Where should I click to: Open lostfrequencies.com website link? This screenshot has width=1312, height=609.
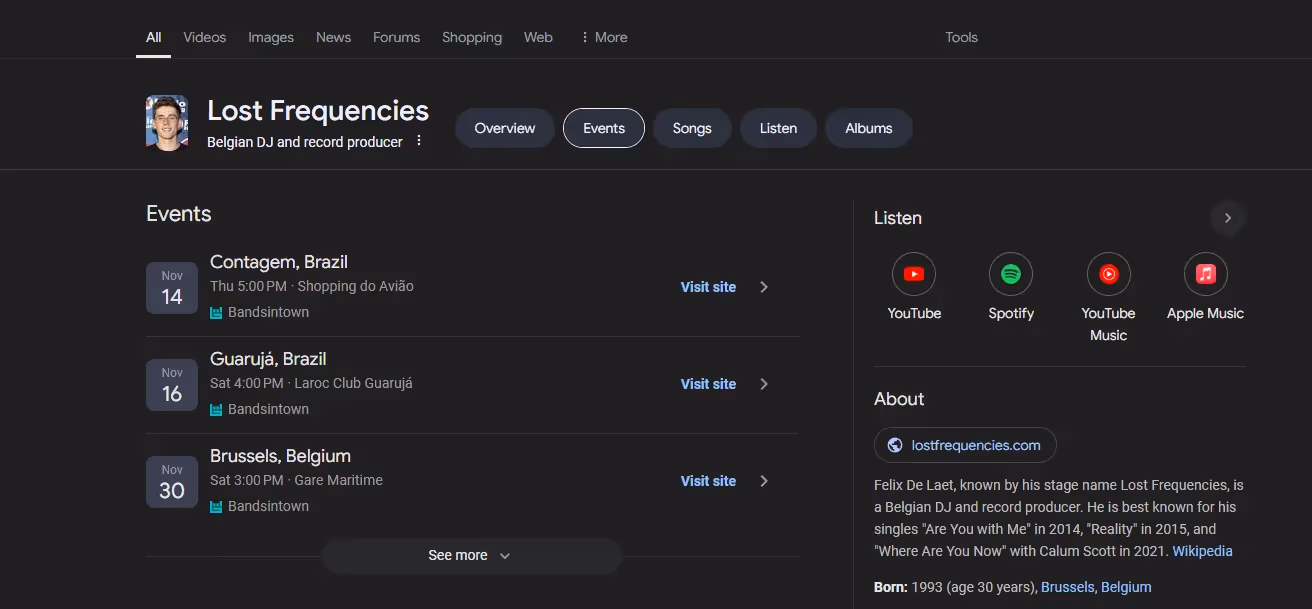(965, 445)
